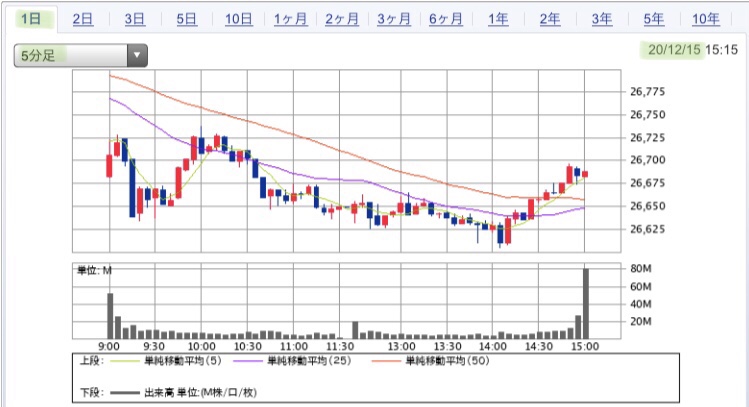Click the 出来高 volume legend entry
This screenshot has height=407, width=749.
(x=200, y=393)
